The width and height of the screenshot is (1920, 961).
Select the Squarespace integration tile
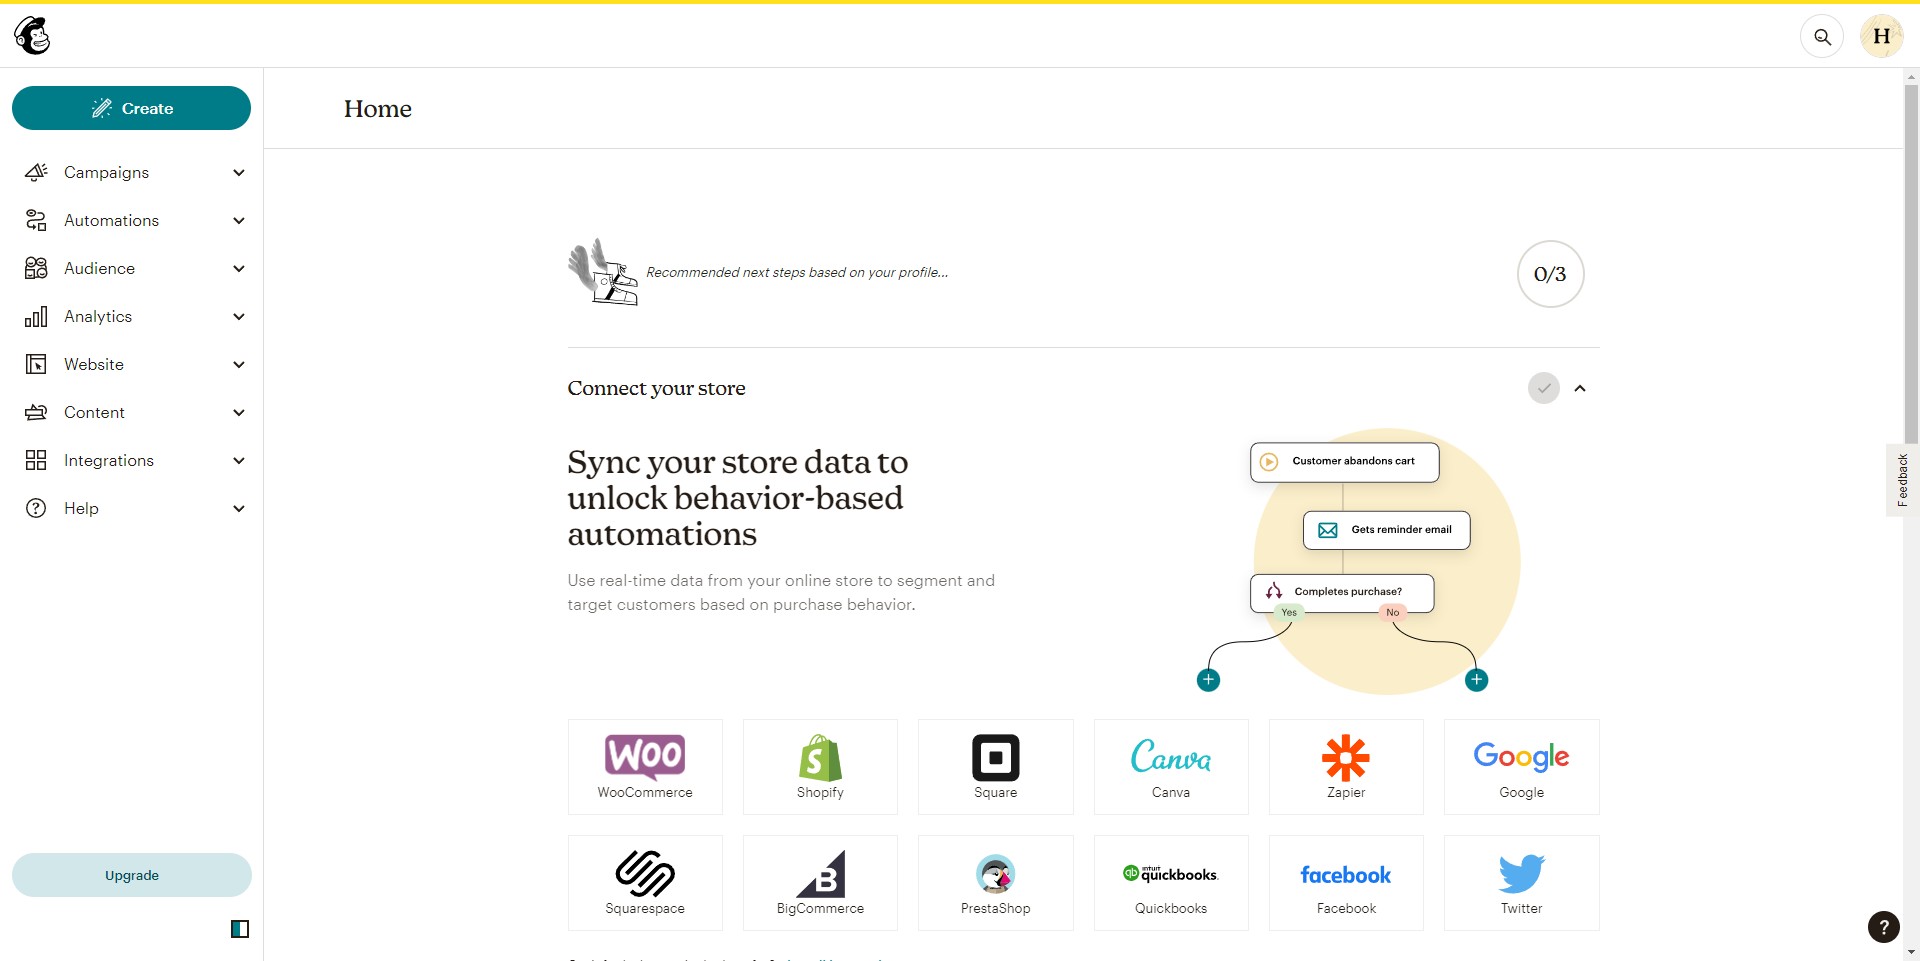645,883
